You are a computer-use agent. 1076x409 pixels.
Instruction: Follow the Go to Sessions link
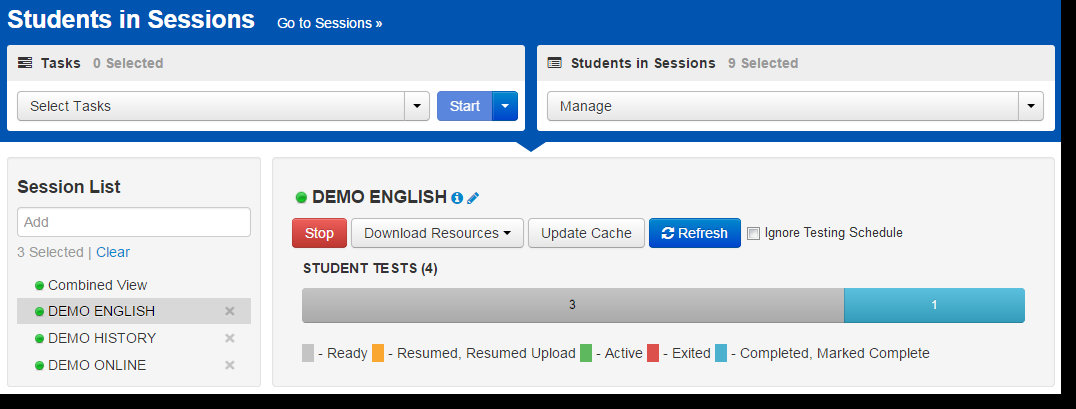tap(329, 23)
